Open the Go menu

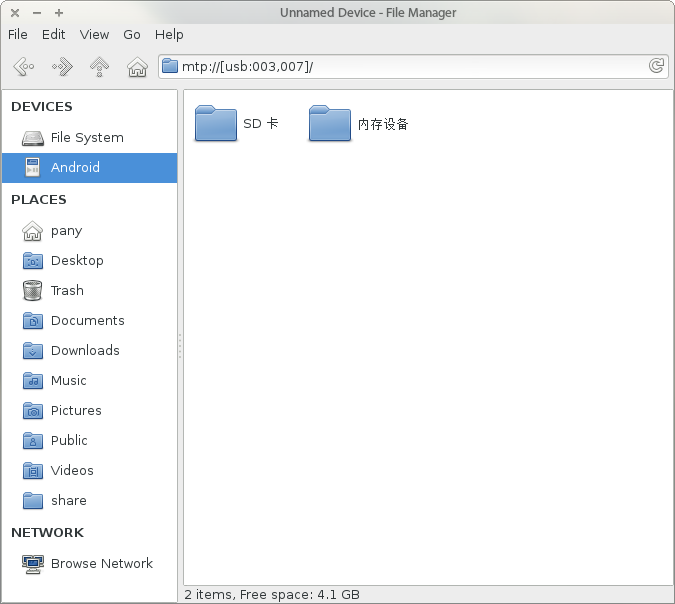[132, 34]
